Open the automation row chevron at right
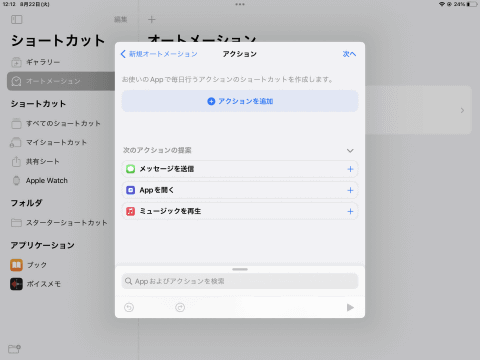 coord(462,110)
